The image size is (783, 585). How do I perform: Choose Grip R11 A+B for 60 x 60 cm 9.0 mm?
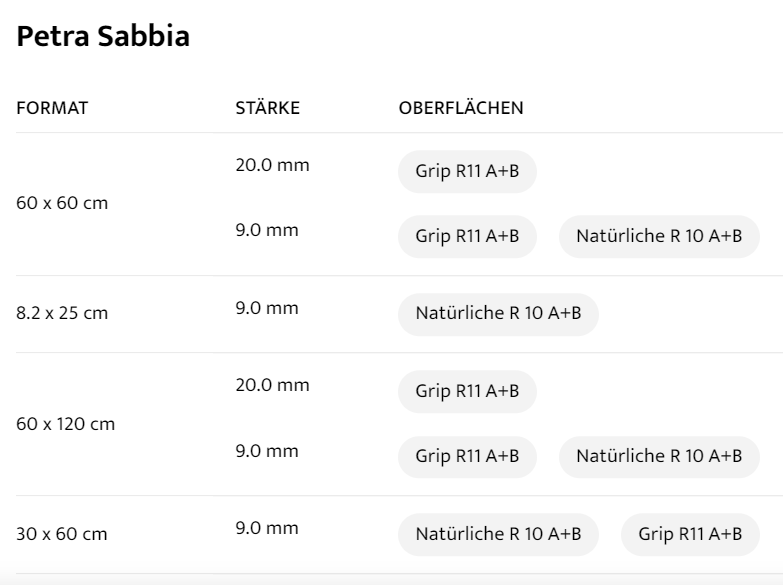[x=467, y=237]
